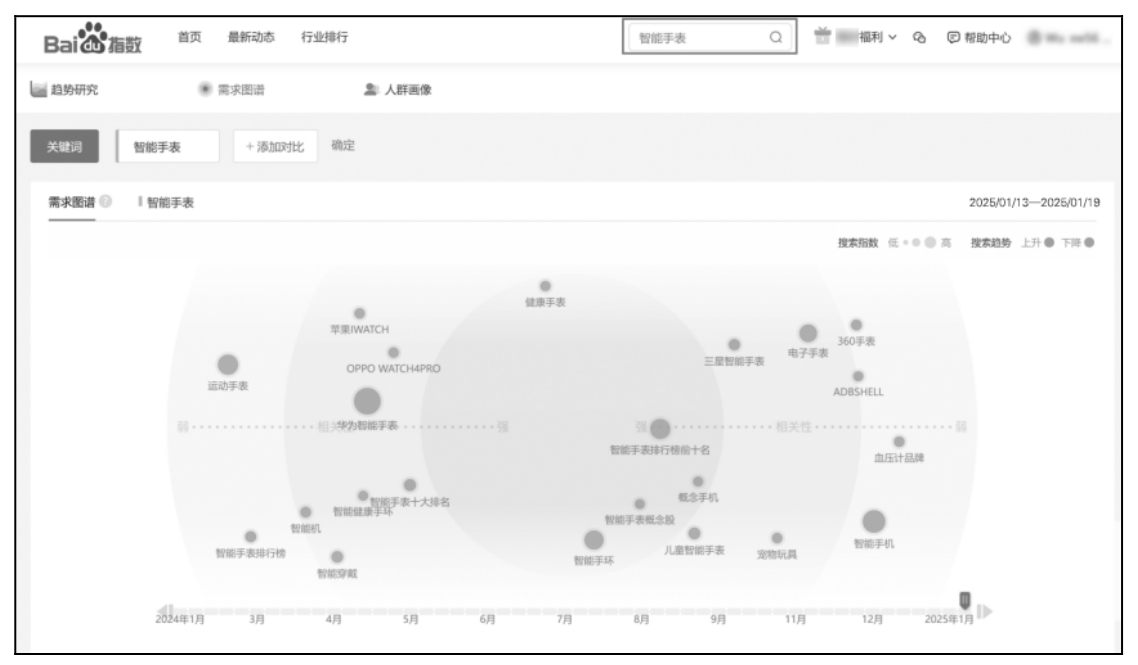Viewport: 1138px width, 665px height.
Task: Click the 确定 button
Action: (x=343, y=145)
